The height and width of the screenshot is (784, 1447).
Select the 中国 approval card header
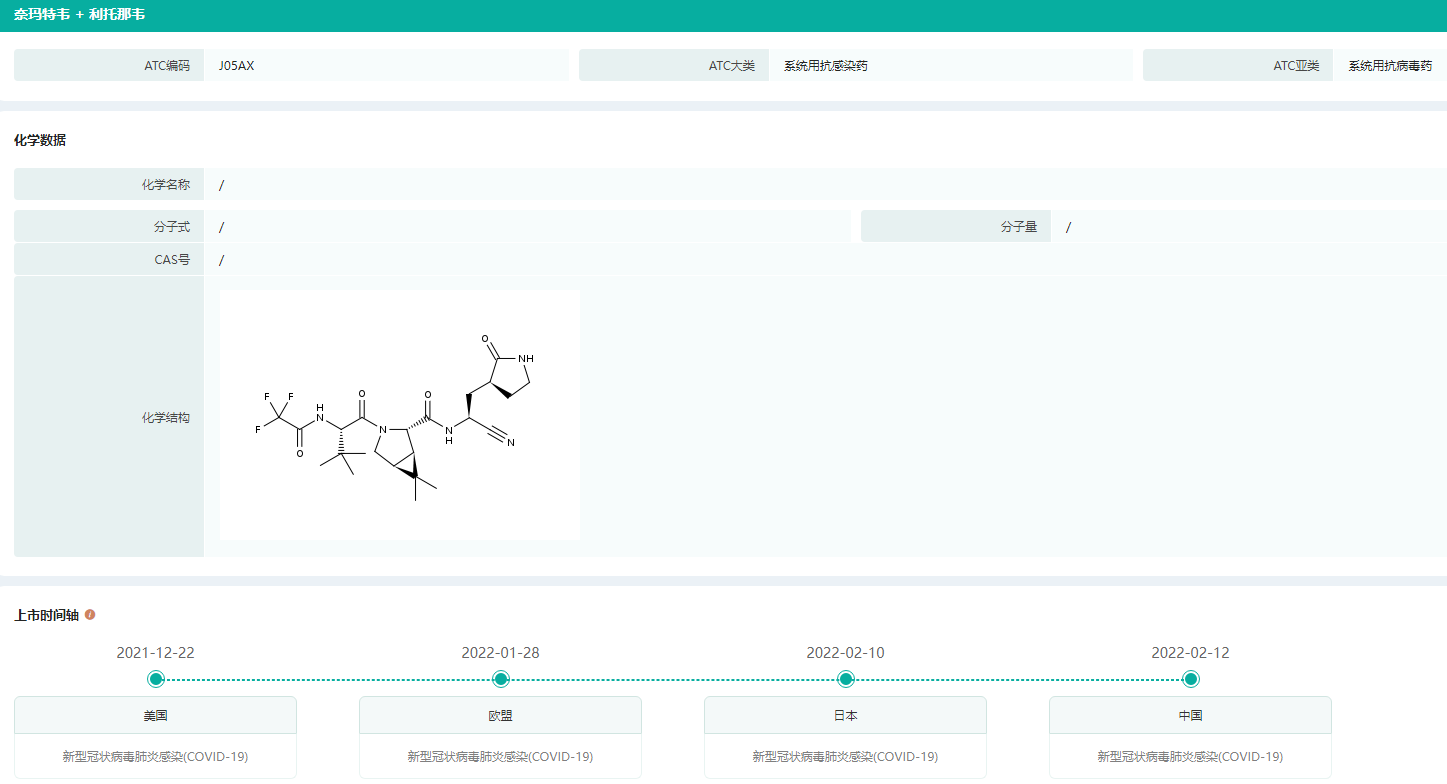[x=1190, y=716]
